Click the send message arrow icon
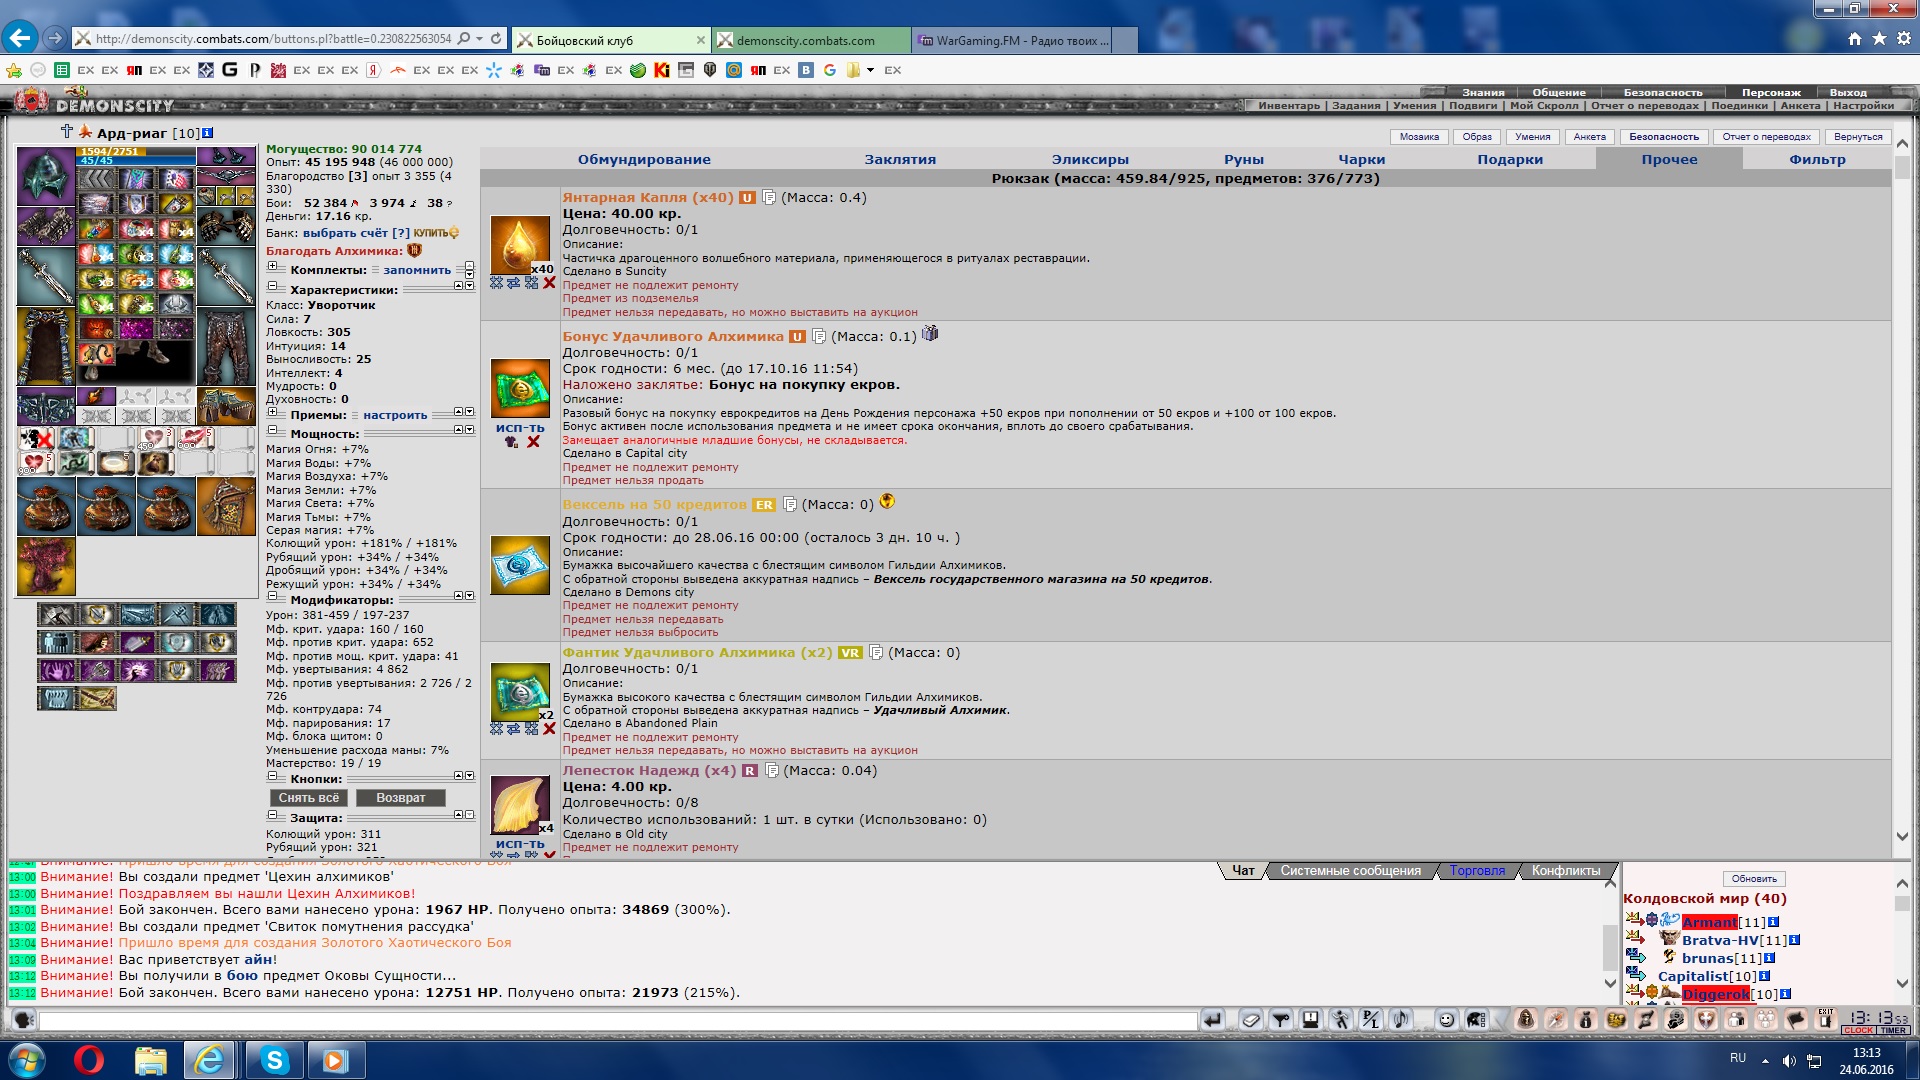Viewport: 1920px width, 1080px height. pos(1212,1019)
